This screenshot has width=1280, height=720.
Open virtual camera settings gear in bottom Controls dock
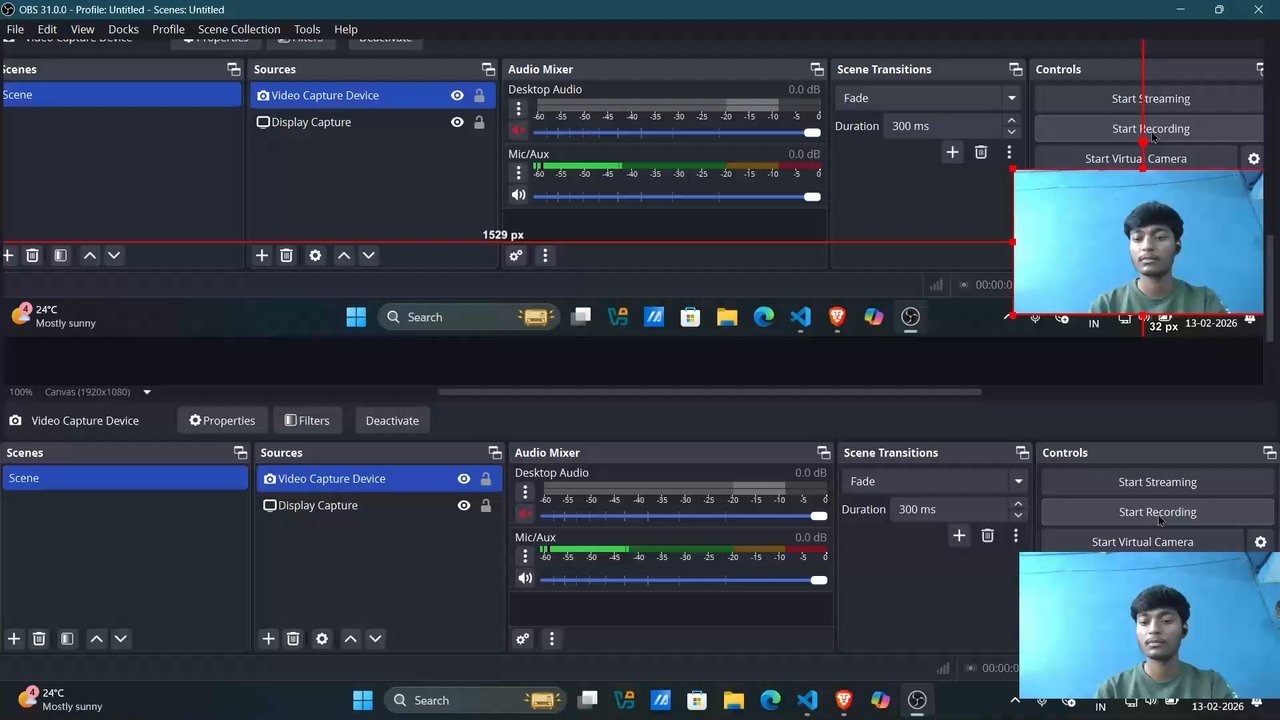coord(1260,542)
